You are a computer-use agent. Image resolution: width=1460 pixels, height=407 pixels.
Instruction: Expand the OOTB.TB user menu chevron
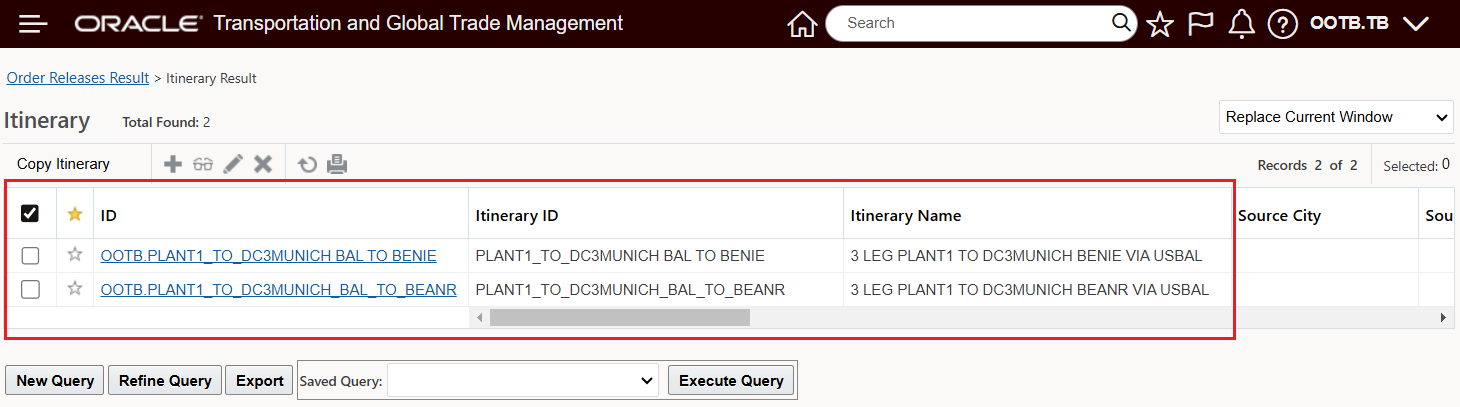coord(1416,24)
